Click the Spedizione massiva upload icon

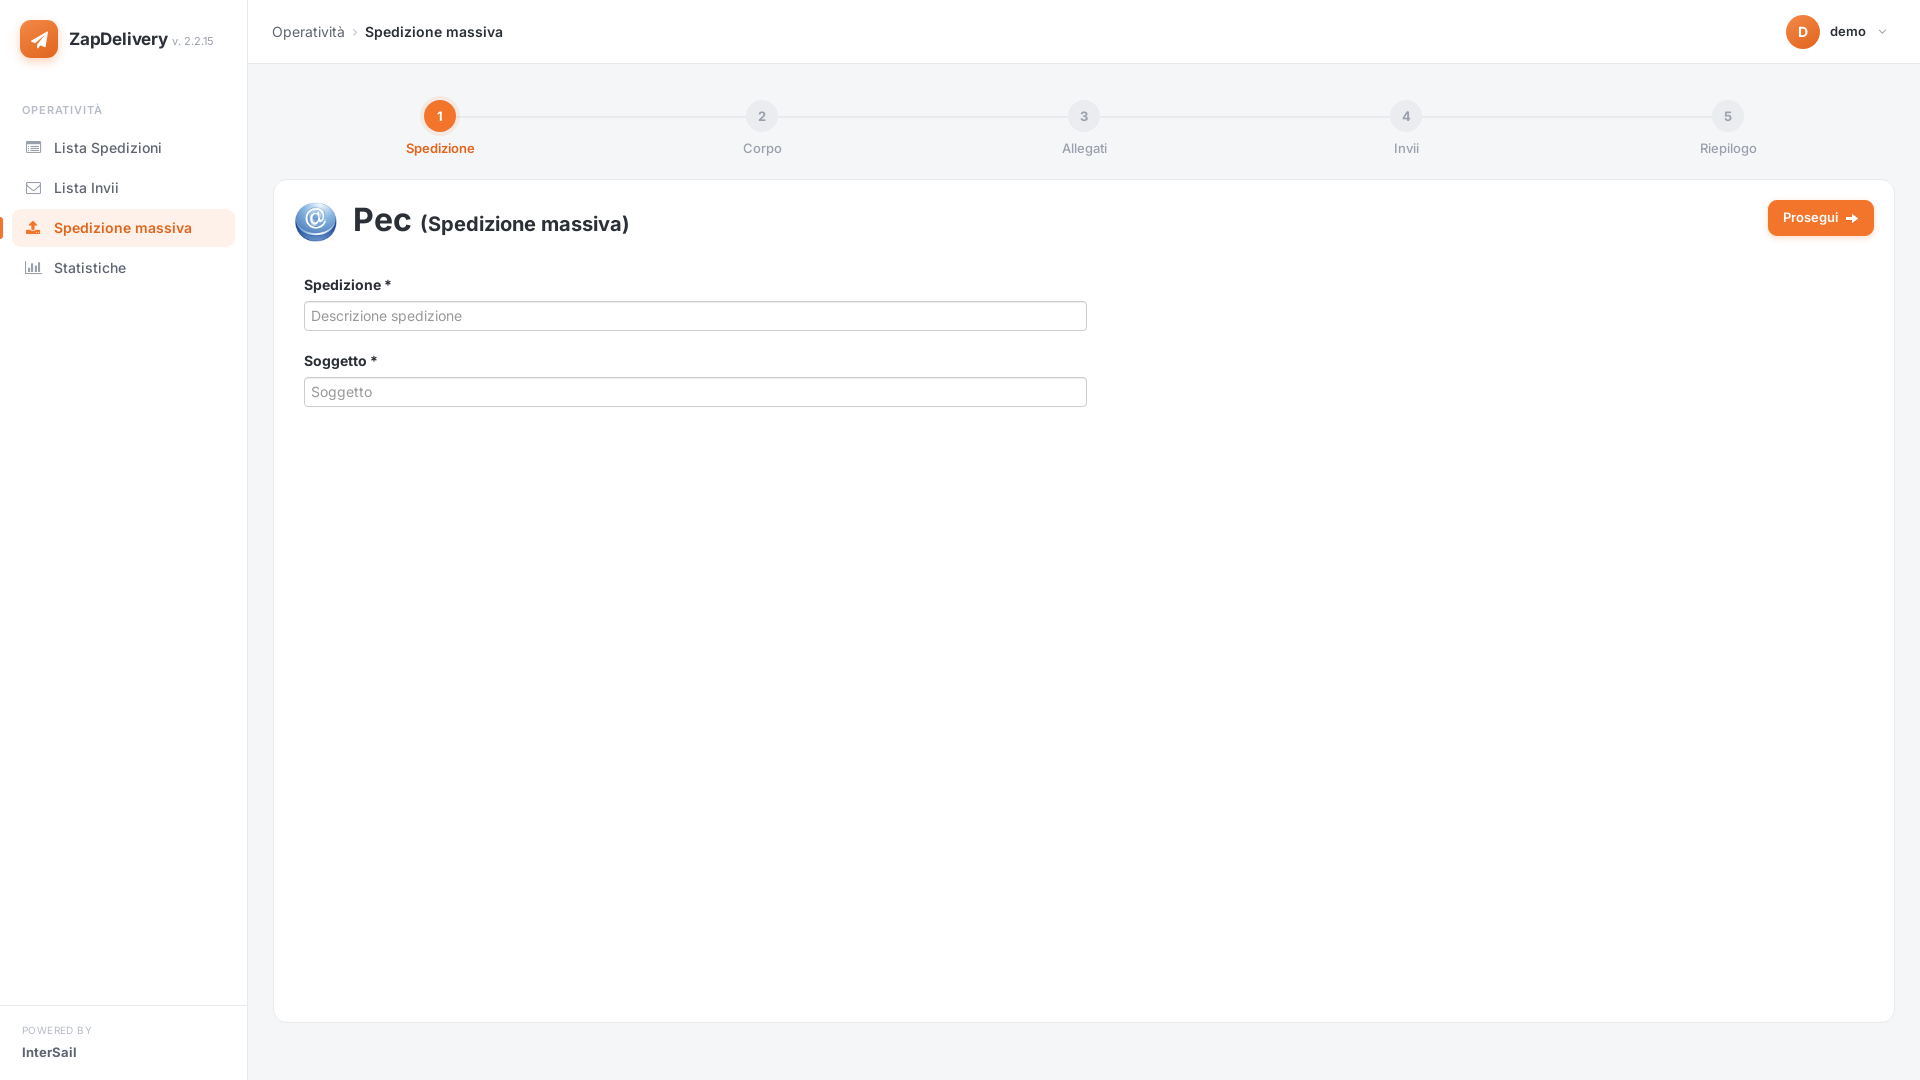point(33,228)
